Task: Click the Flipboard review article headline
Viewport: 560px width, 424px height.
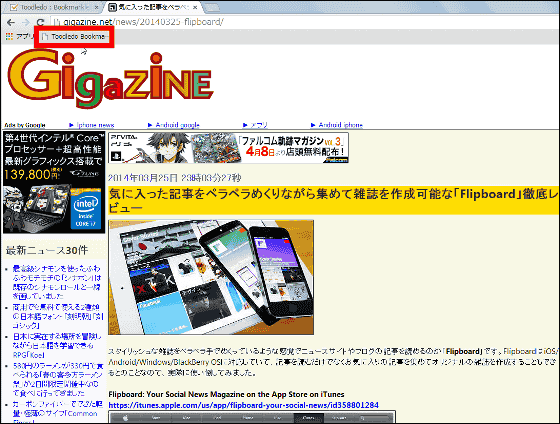Action: pyautogui.click(x=333, y=200)
